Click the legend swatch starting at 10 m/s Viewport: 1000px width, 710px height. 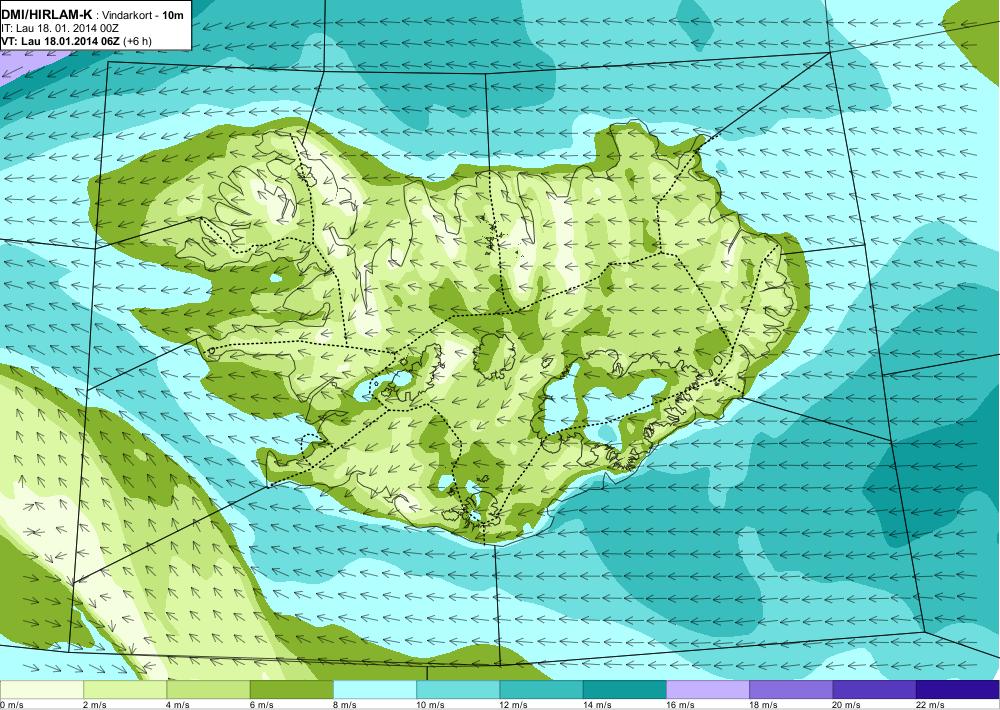click(458, 690)
